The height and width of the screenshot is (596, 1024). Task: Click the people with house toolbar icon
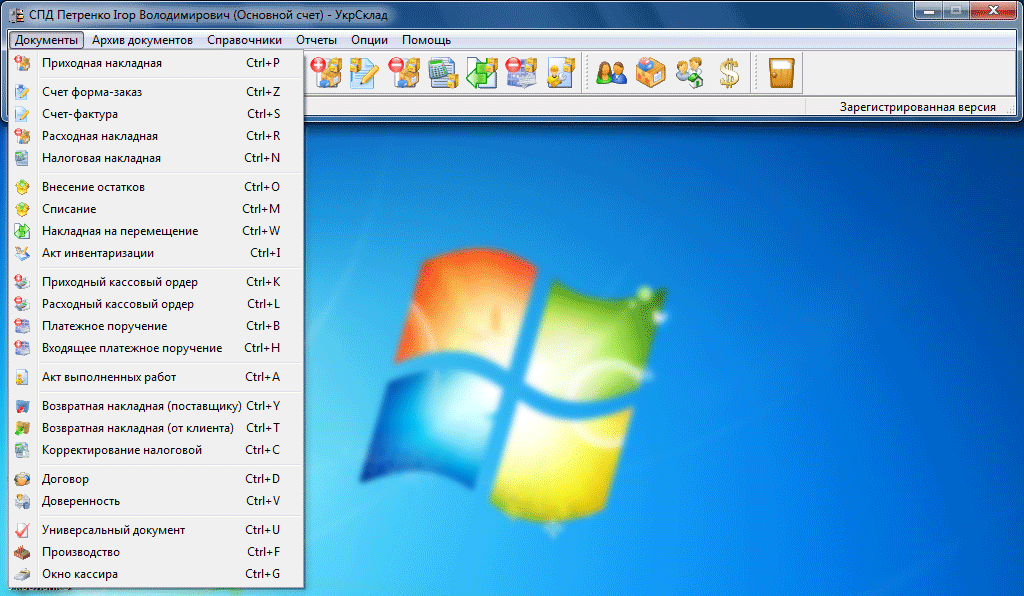pyautogui.click(x=689, y=72)
